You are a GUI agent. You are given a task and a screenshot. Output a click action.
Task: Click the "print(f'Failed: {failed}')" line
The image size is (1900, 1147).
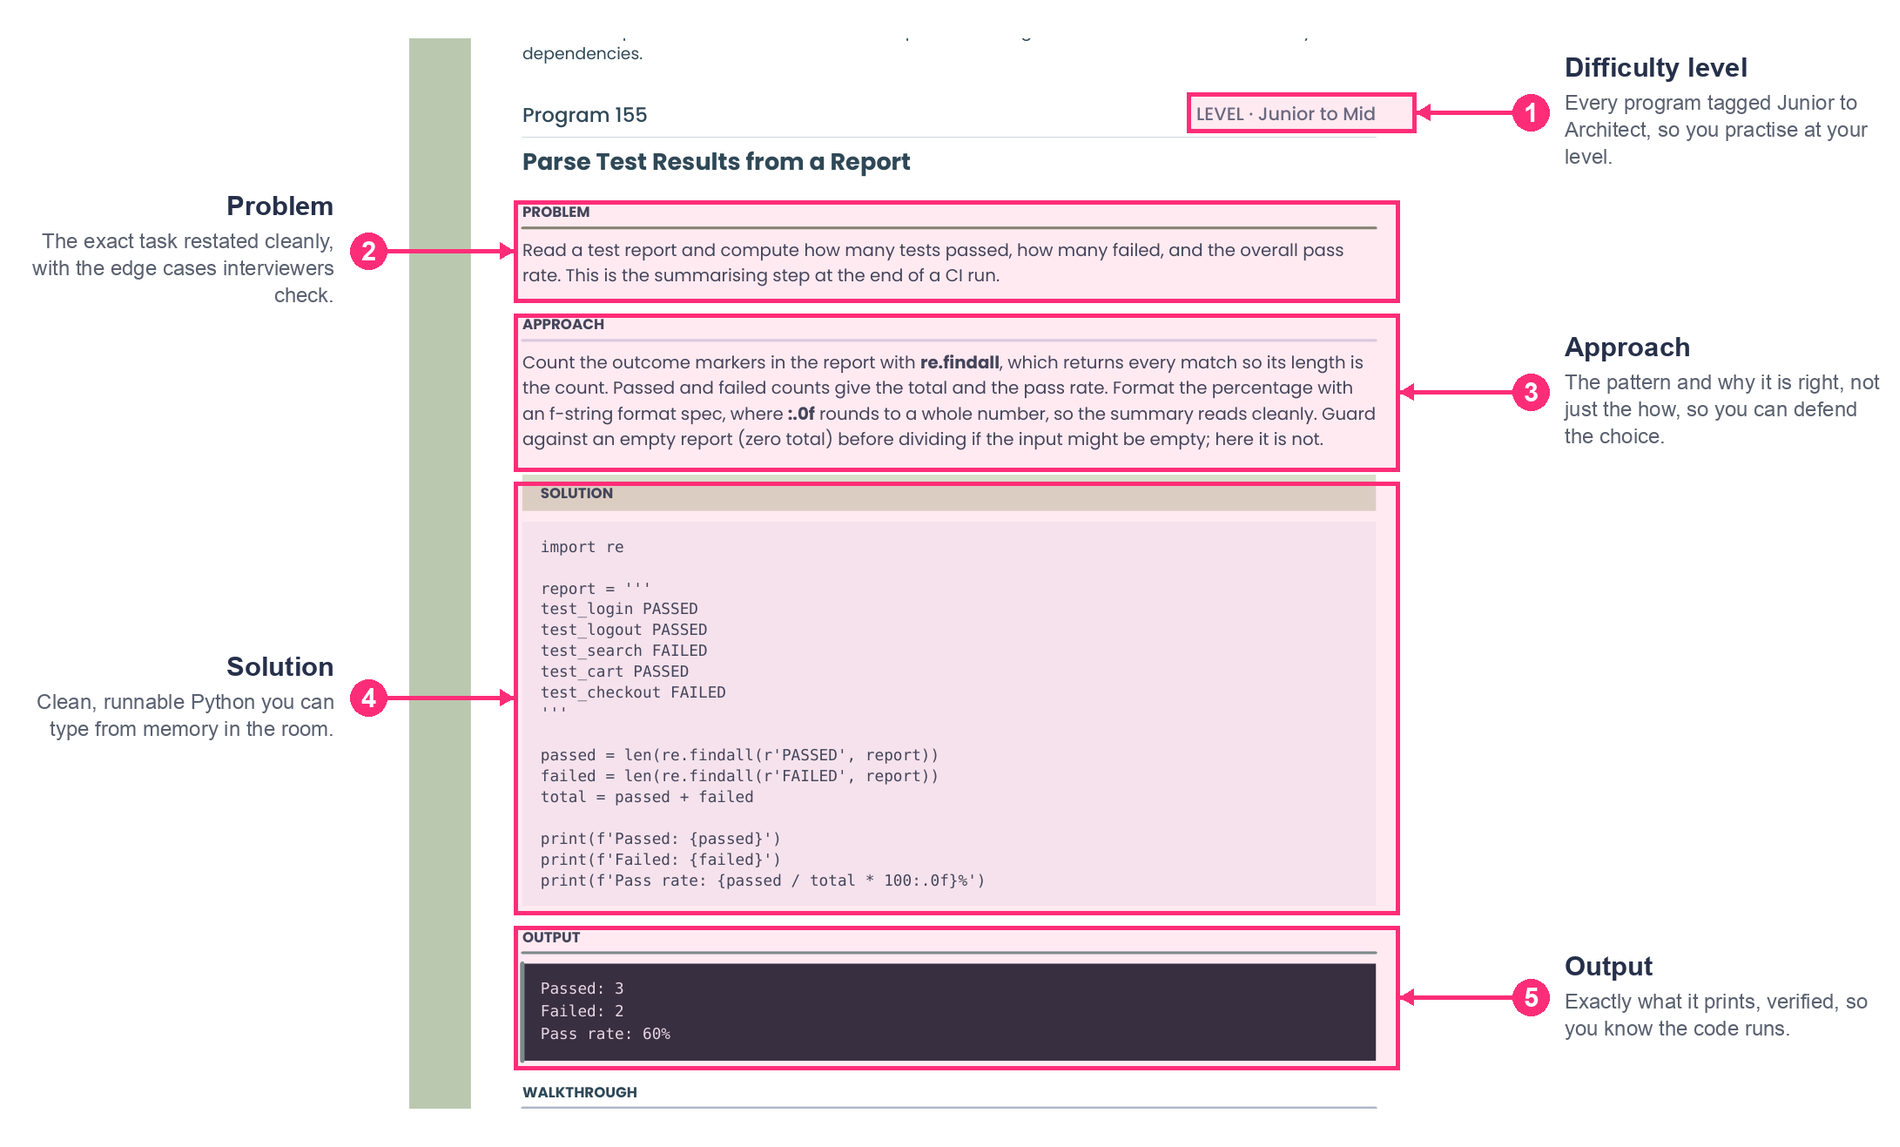click(660, 860)
